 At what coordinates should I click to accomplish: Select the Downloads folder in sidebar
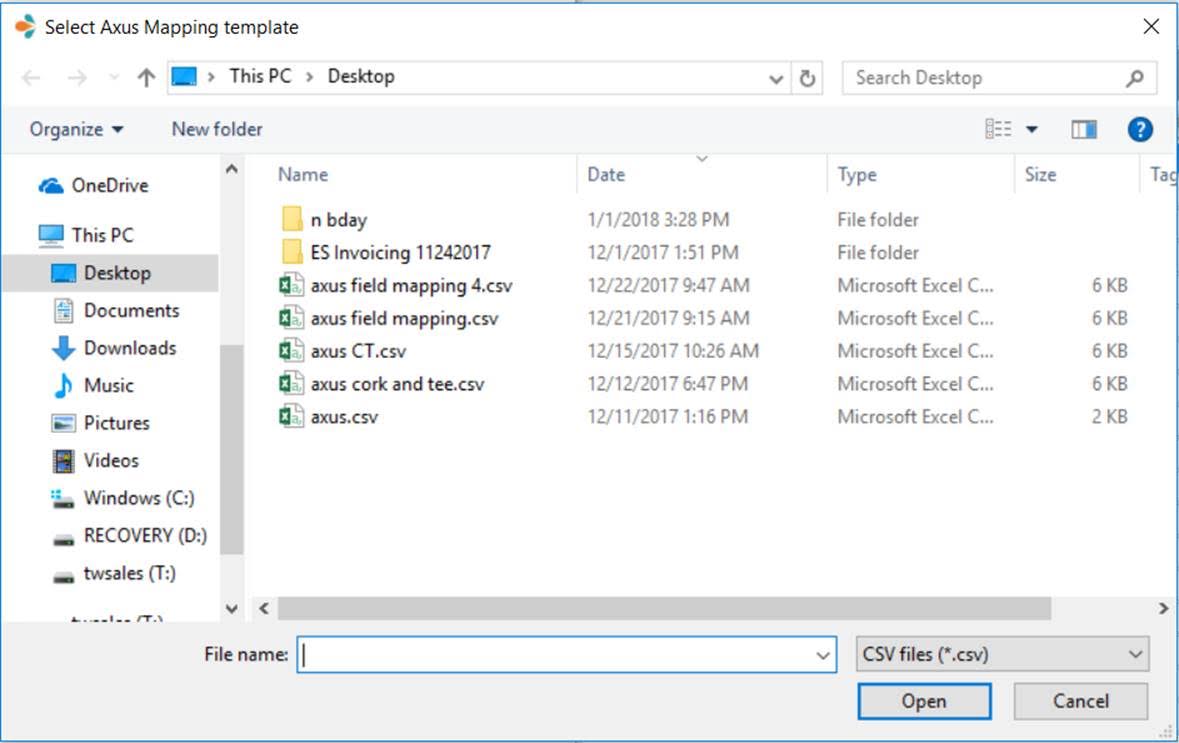[129, 348]
